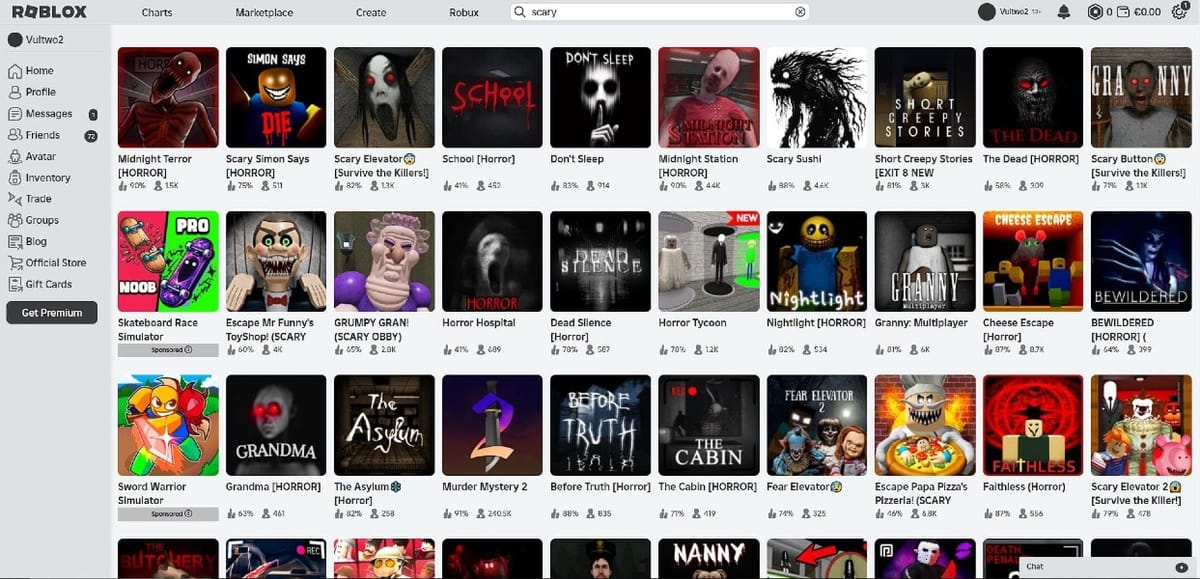This screenshot has height=579, width=1200.
Task: Open the Scary Simon Says thumbnail
Action: pos(276,97)
